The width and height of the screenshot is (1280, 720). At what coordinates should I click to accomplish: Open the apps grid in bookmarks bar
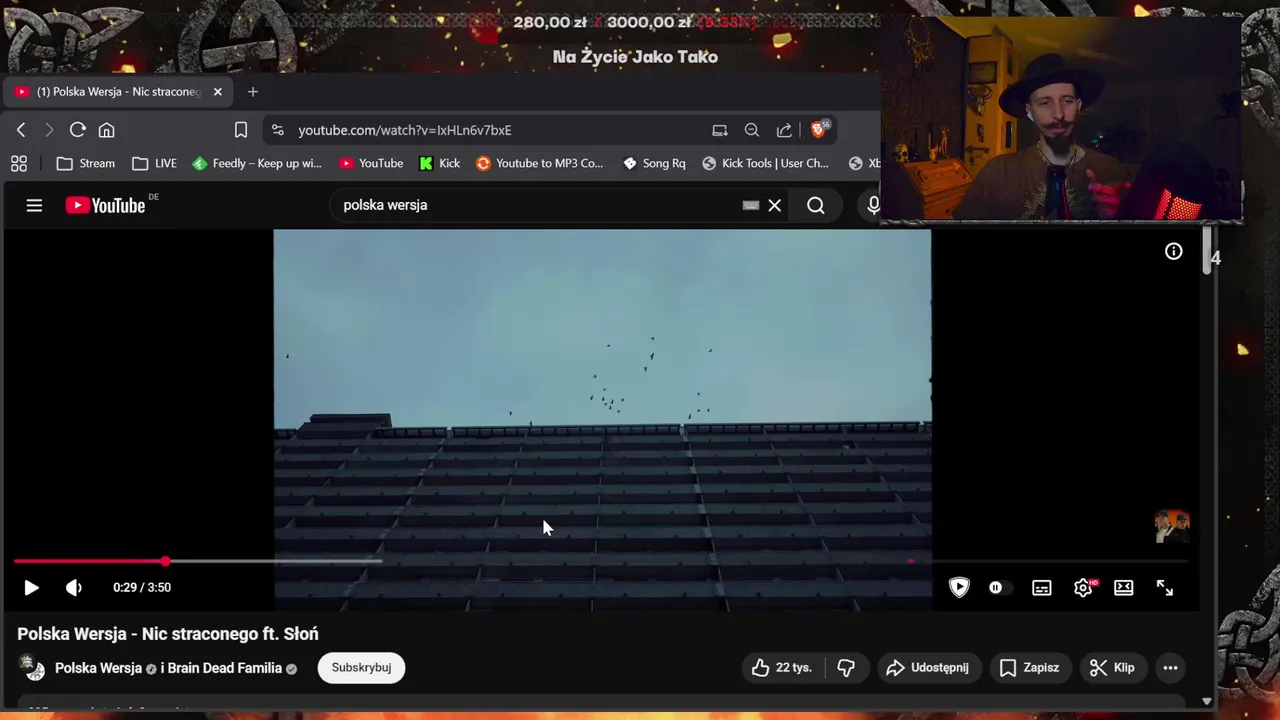19,163
